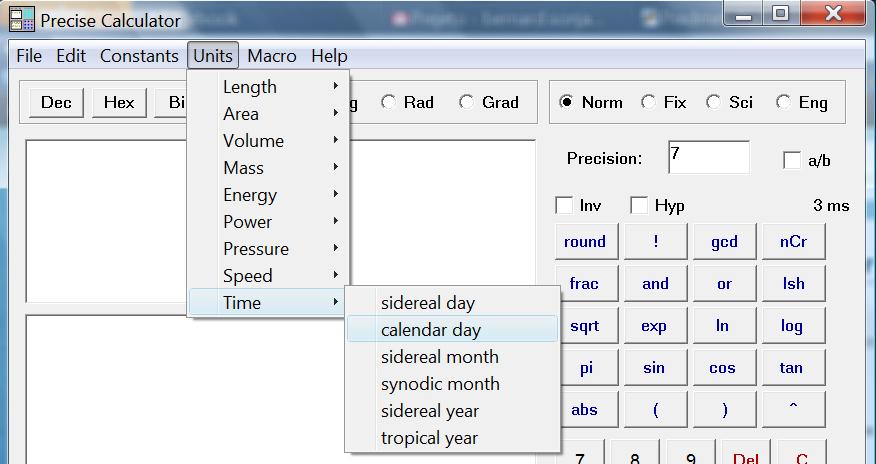Viewport: 876px width, 464px height.
Task: Click the Precision input field
Action: tap(709, 157)
